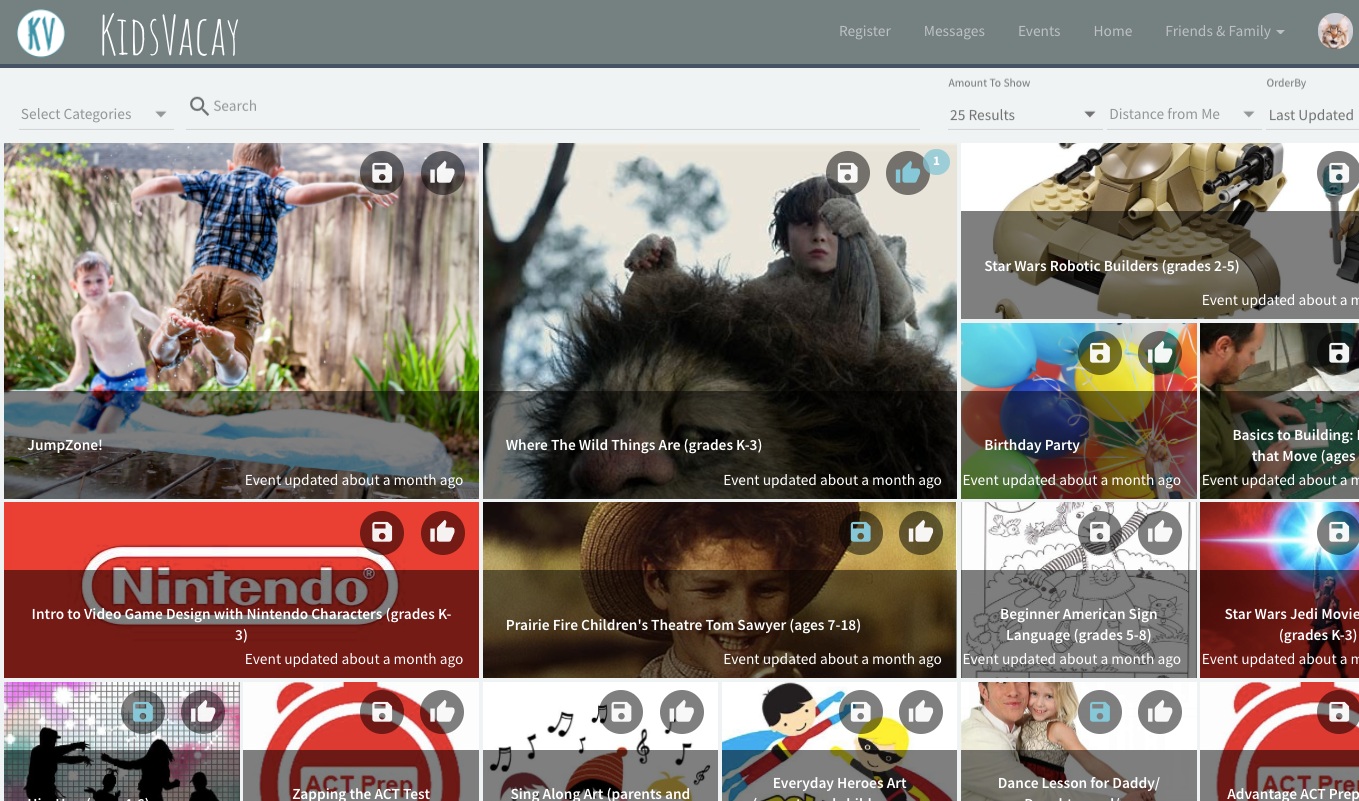The width and height of the screenshot is (1359, 801).
Task: Open the KidsVacay home title
Action: (170, 35)
